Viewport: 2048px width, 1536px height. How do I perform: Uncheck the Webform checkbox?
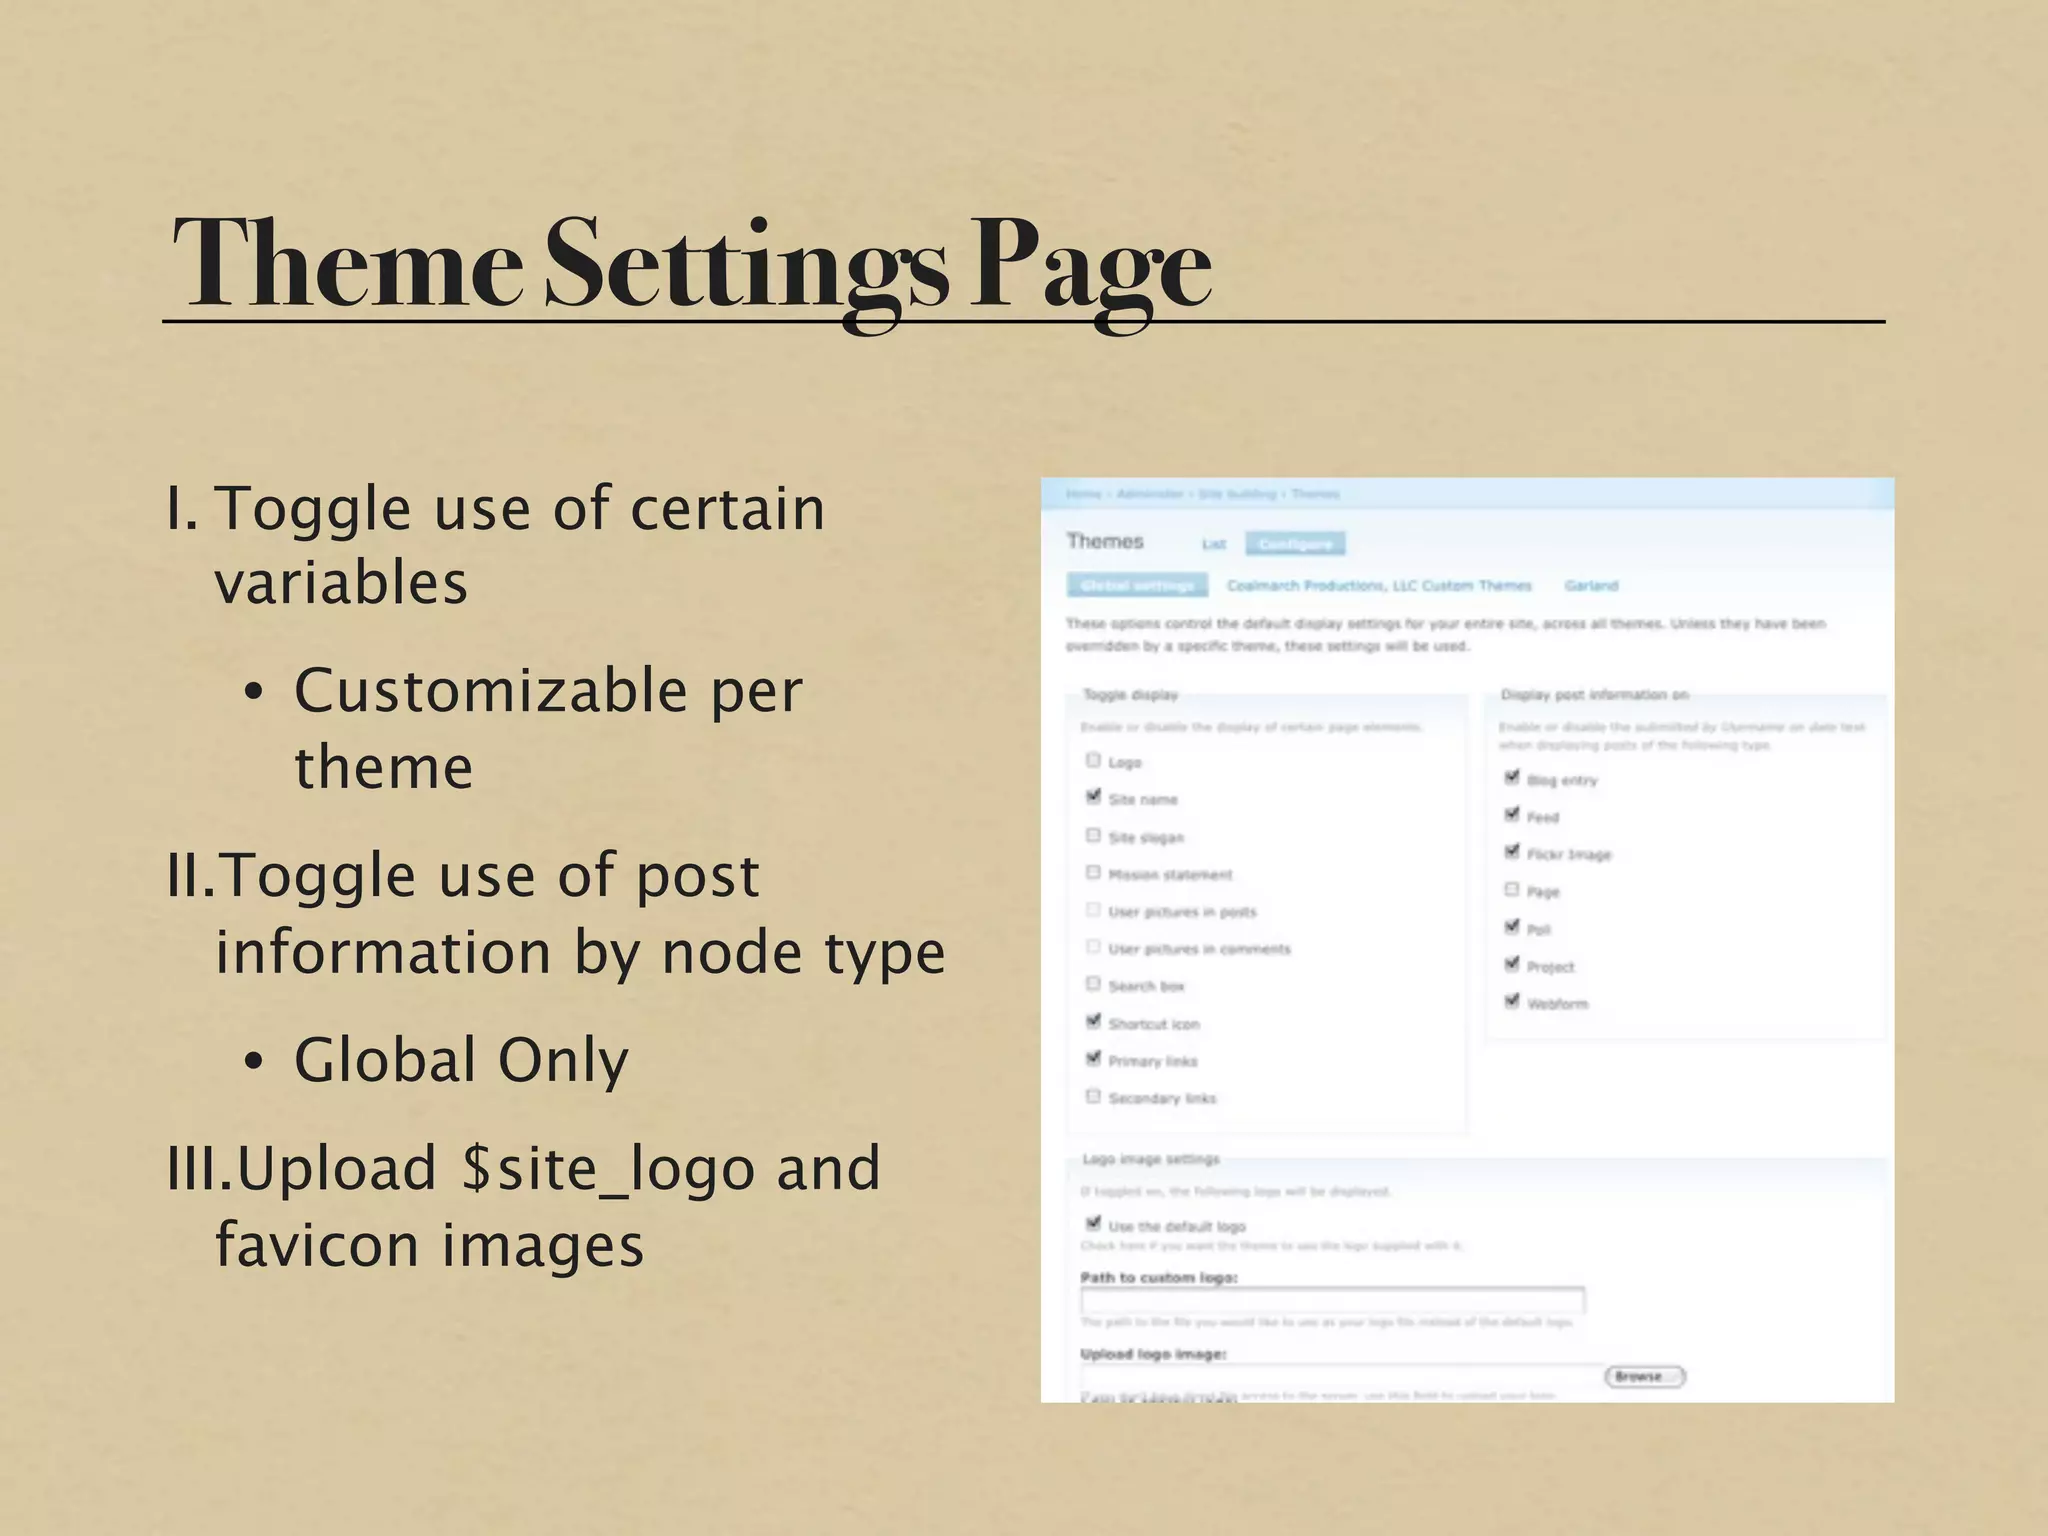[x=1512, y=1001]
